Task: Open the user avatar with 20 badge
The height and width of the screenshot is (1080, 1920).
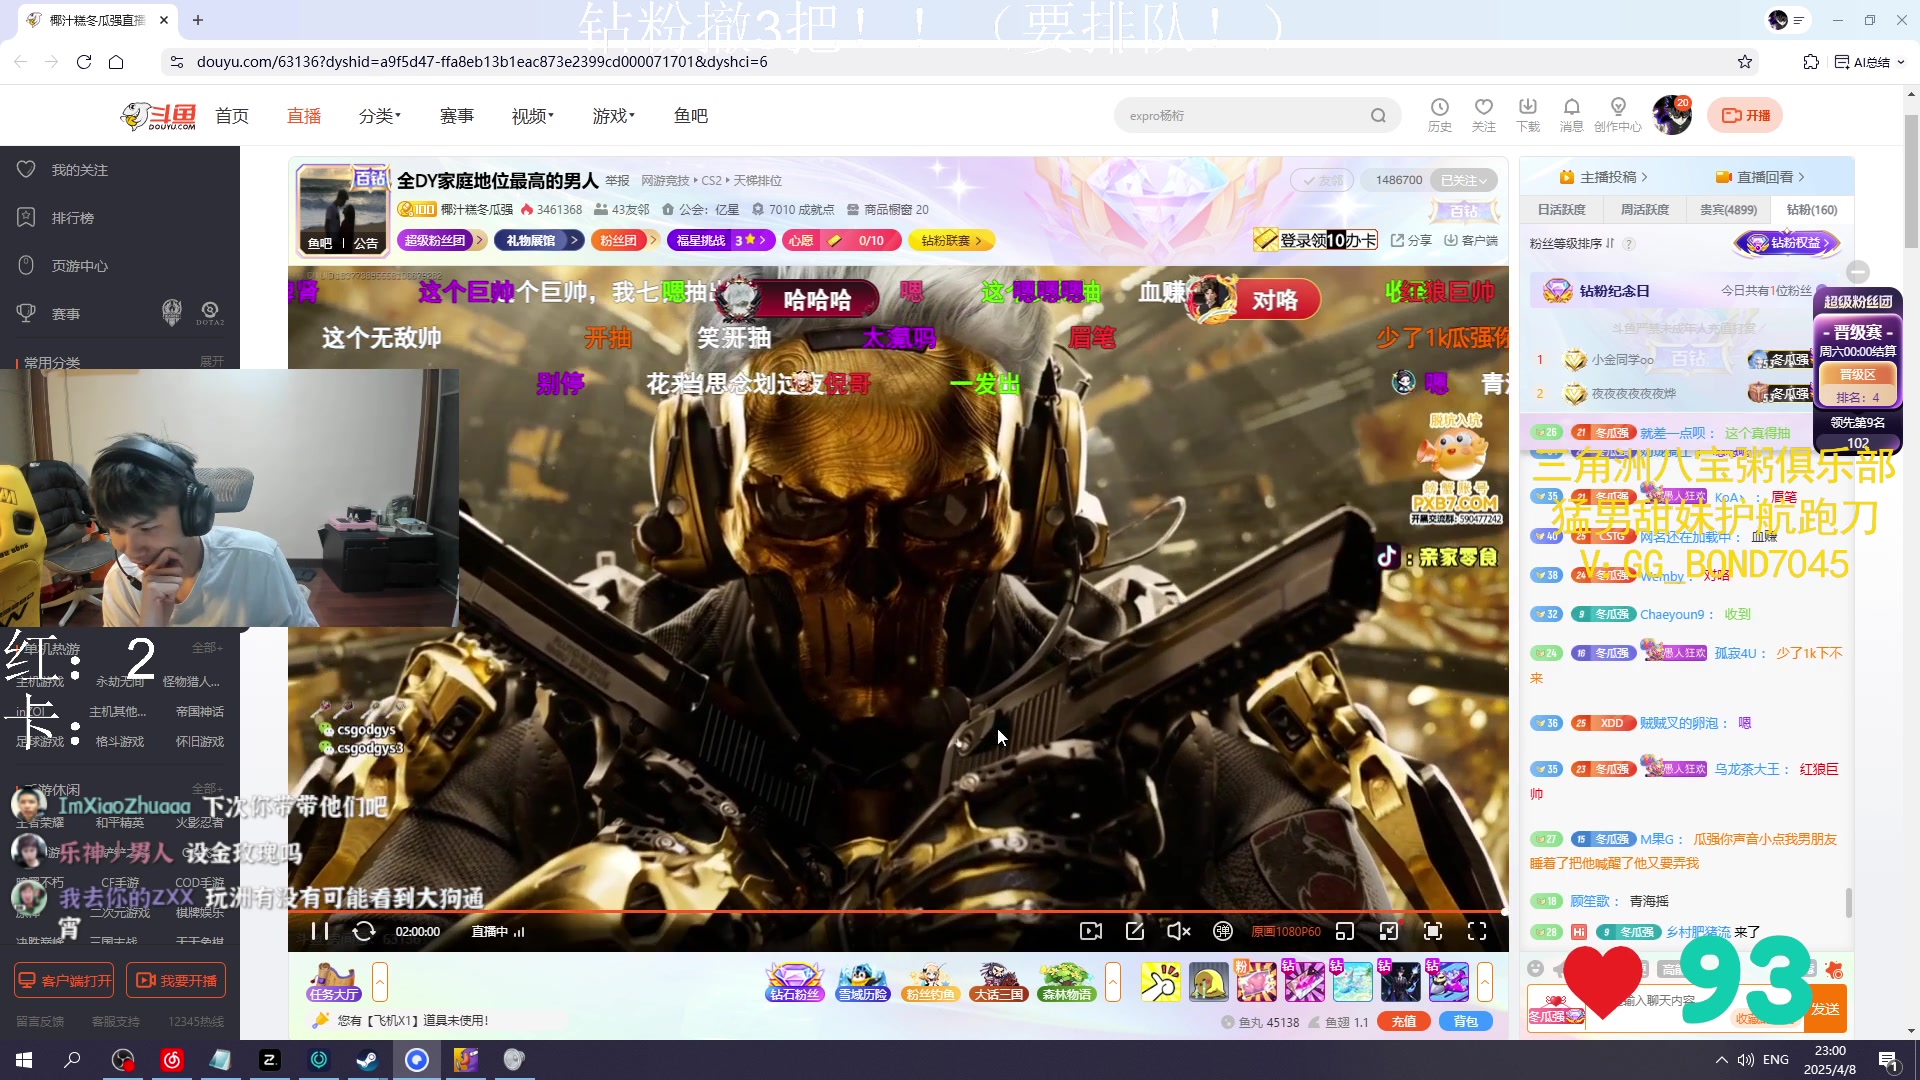Action: pyautogui.click(x=1671, y=115)
